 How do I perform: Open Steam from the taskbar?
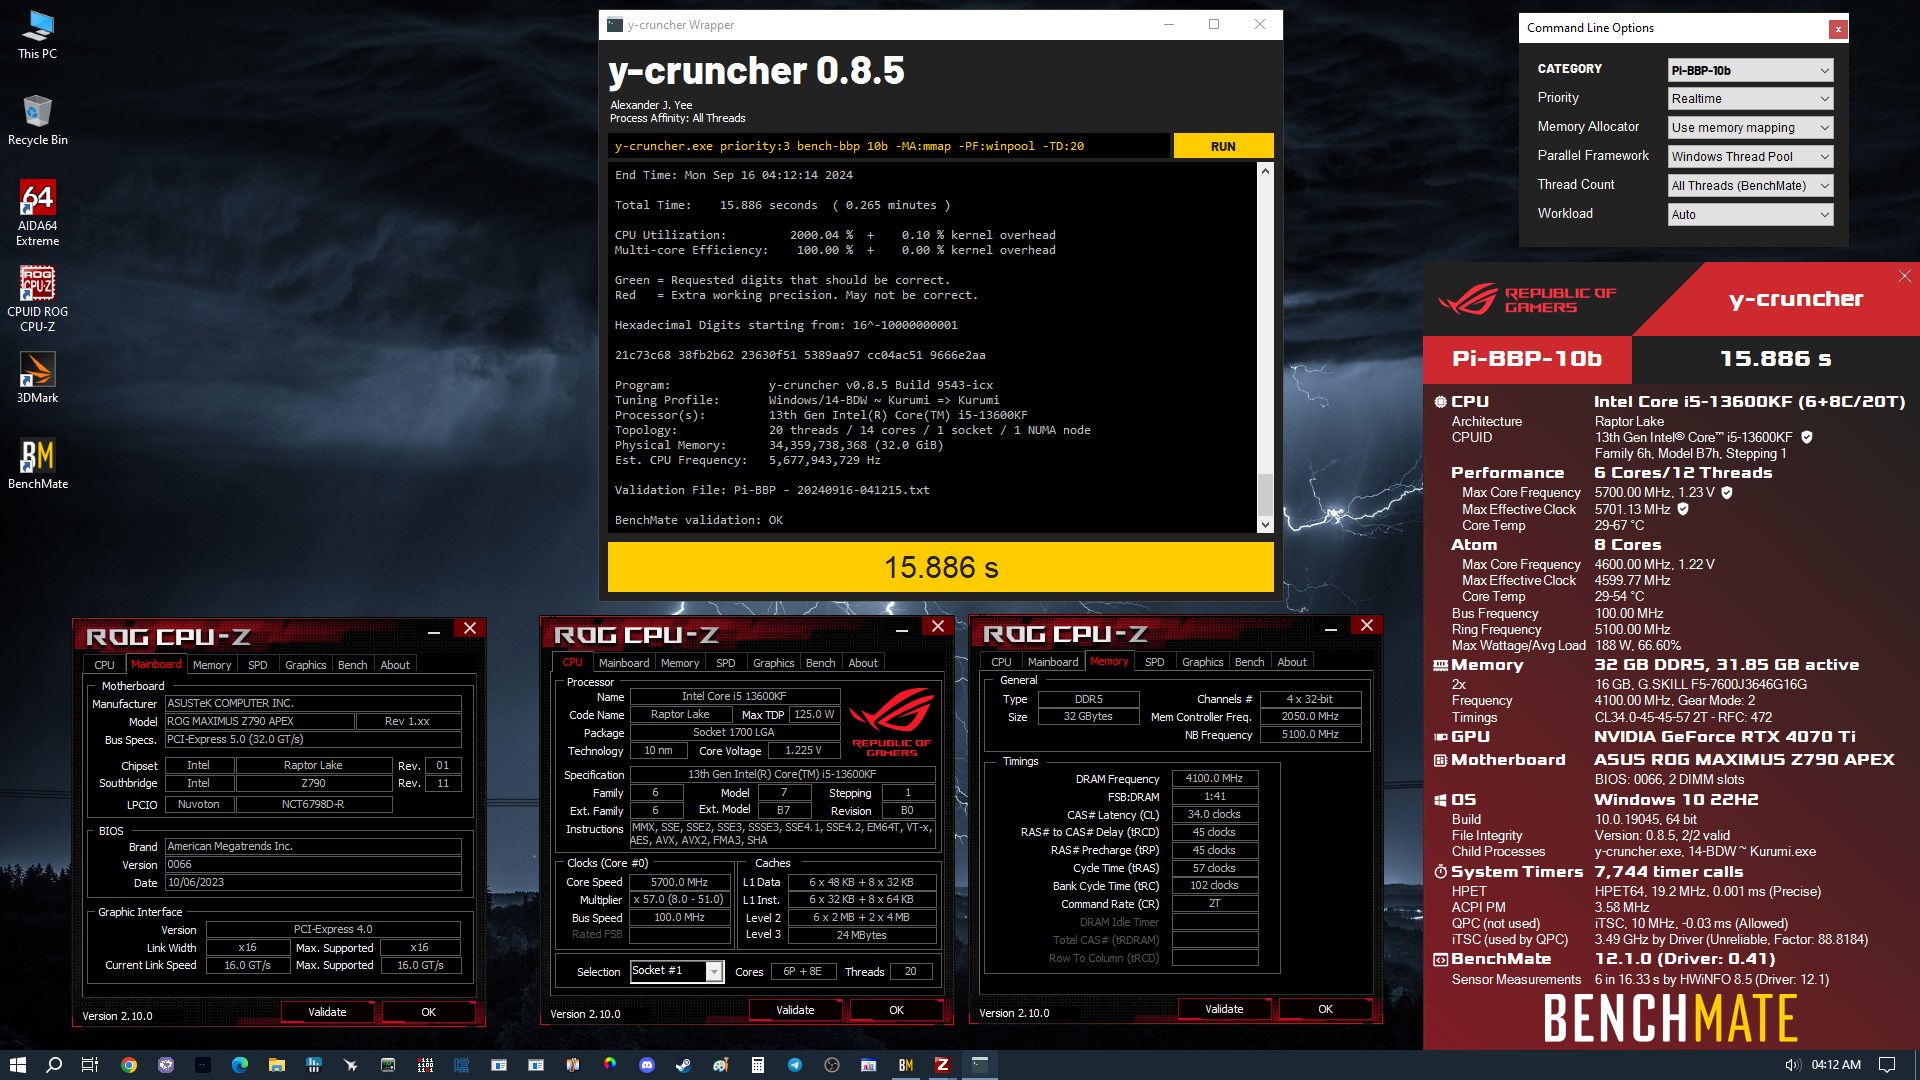pyautogui.click(x=684, y=1065)
